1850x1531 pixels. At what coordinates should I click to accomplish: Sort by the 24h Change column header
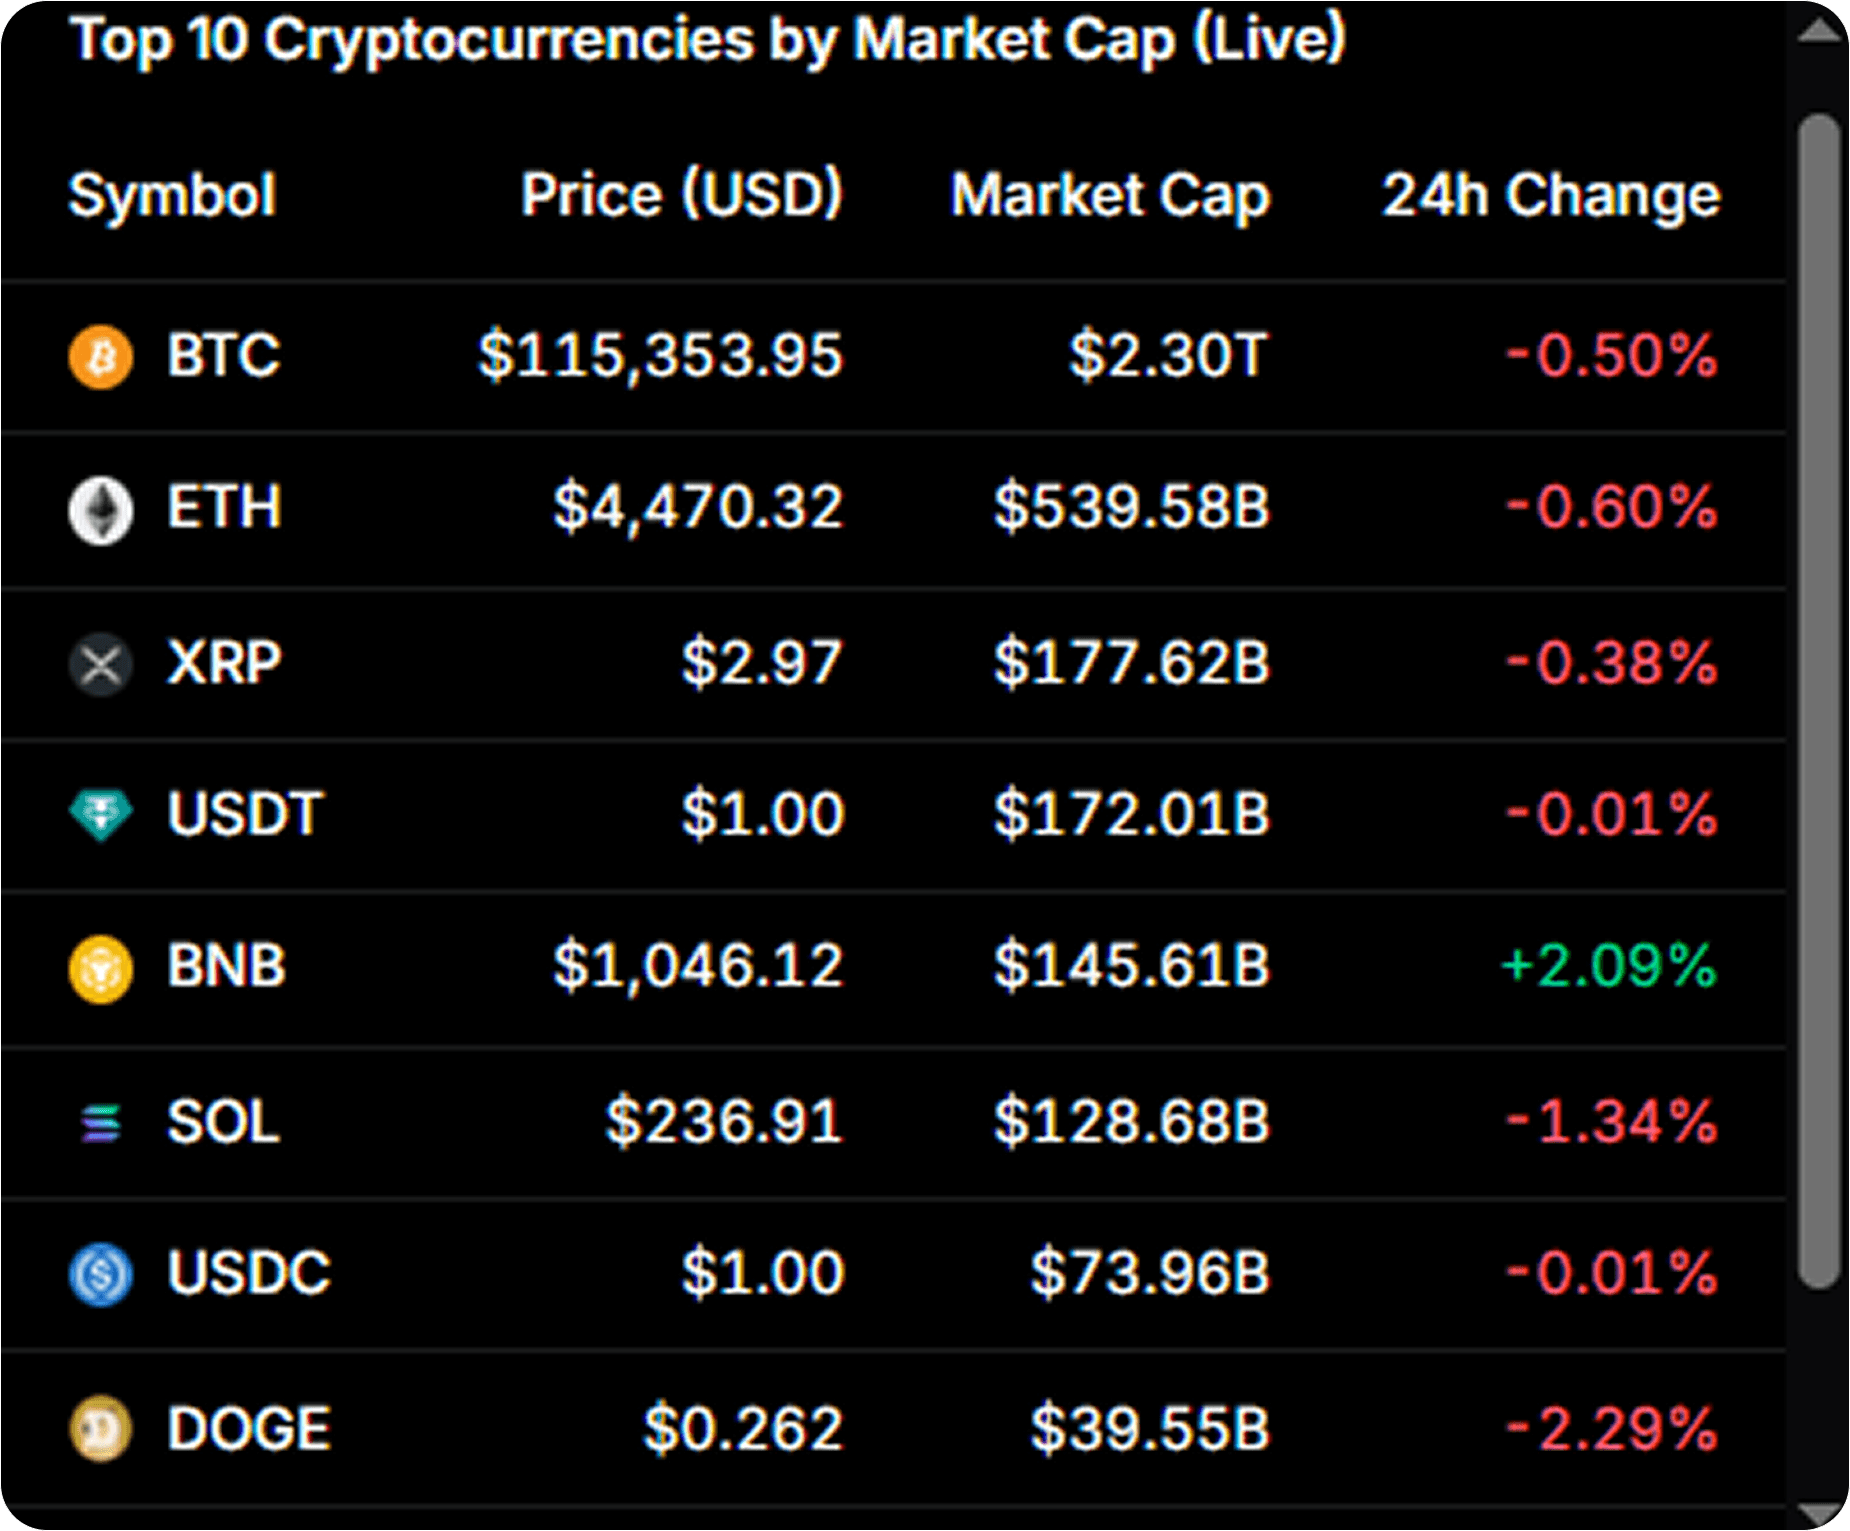(x=1551, y=195)
